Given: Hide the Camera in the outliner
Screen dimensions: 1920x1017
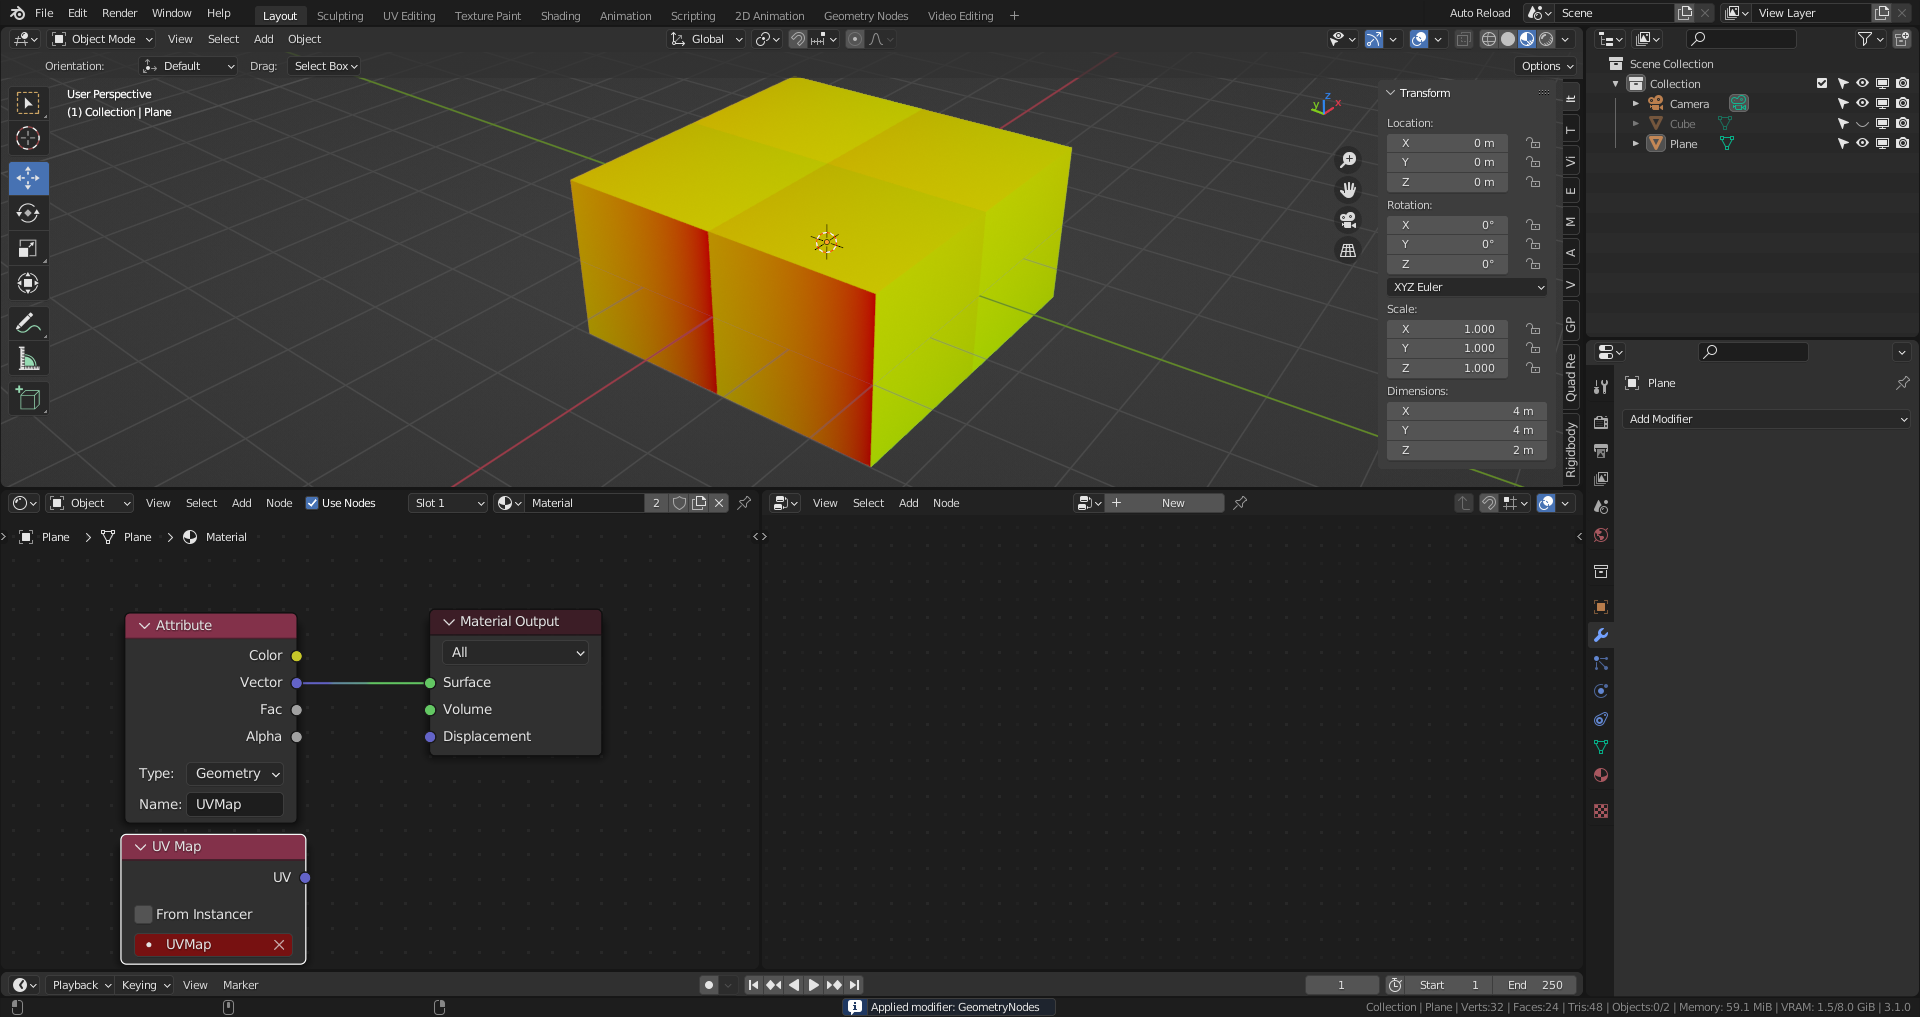Looking at the screenshot, I should point(1862,104).
